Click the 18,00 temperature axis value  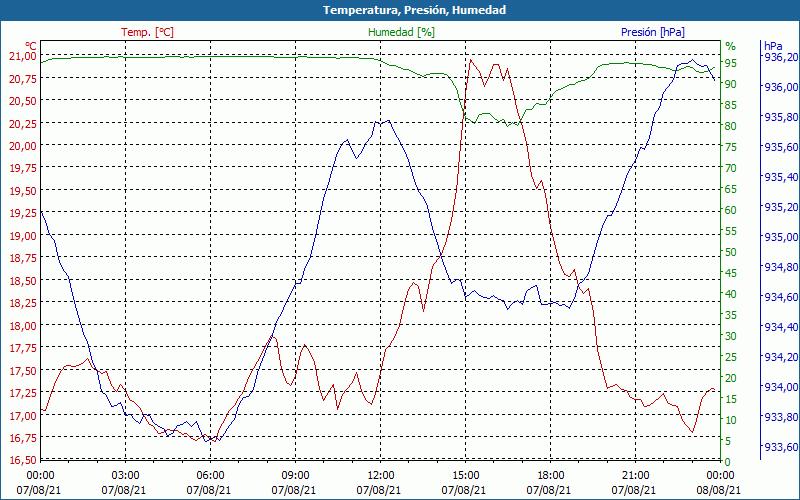point(23,325)
